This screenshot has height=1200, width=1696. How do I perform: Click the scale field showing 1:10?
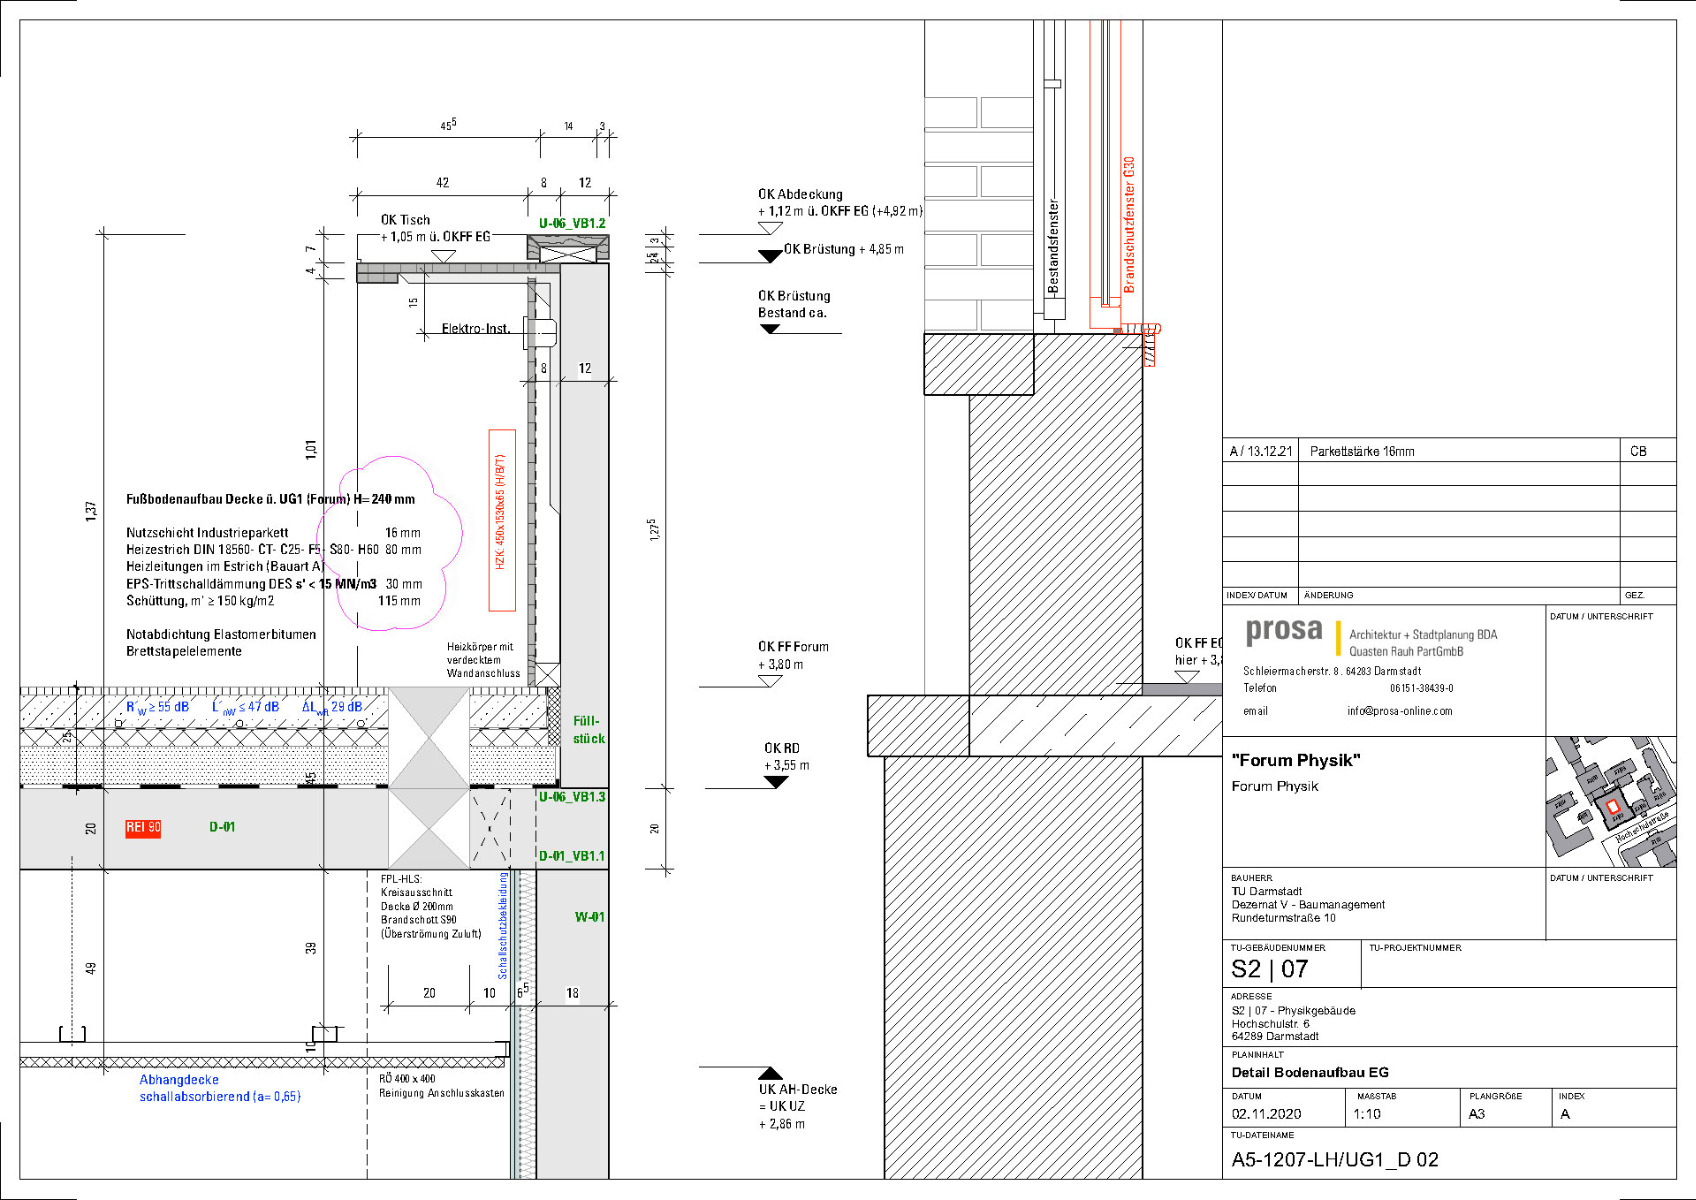(x=1367, y=1112)
